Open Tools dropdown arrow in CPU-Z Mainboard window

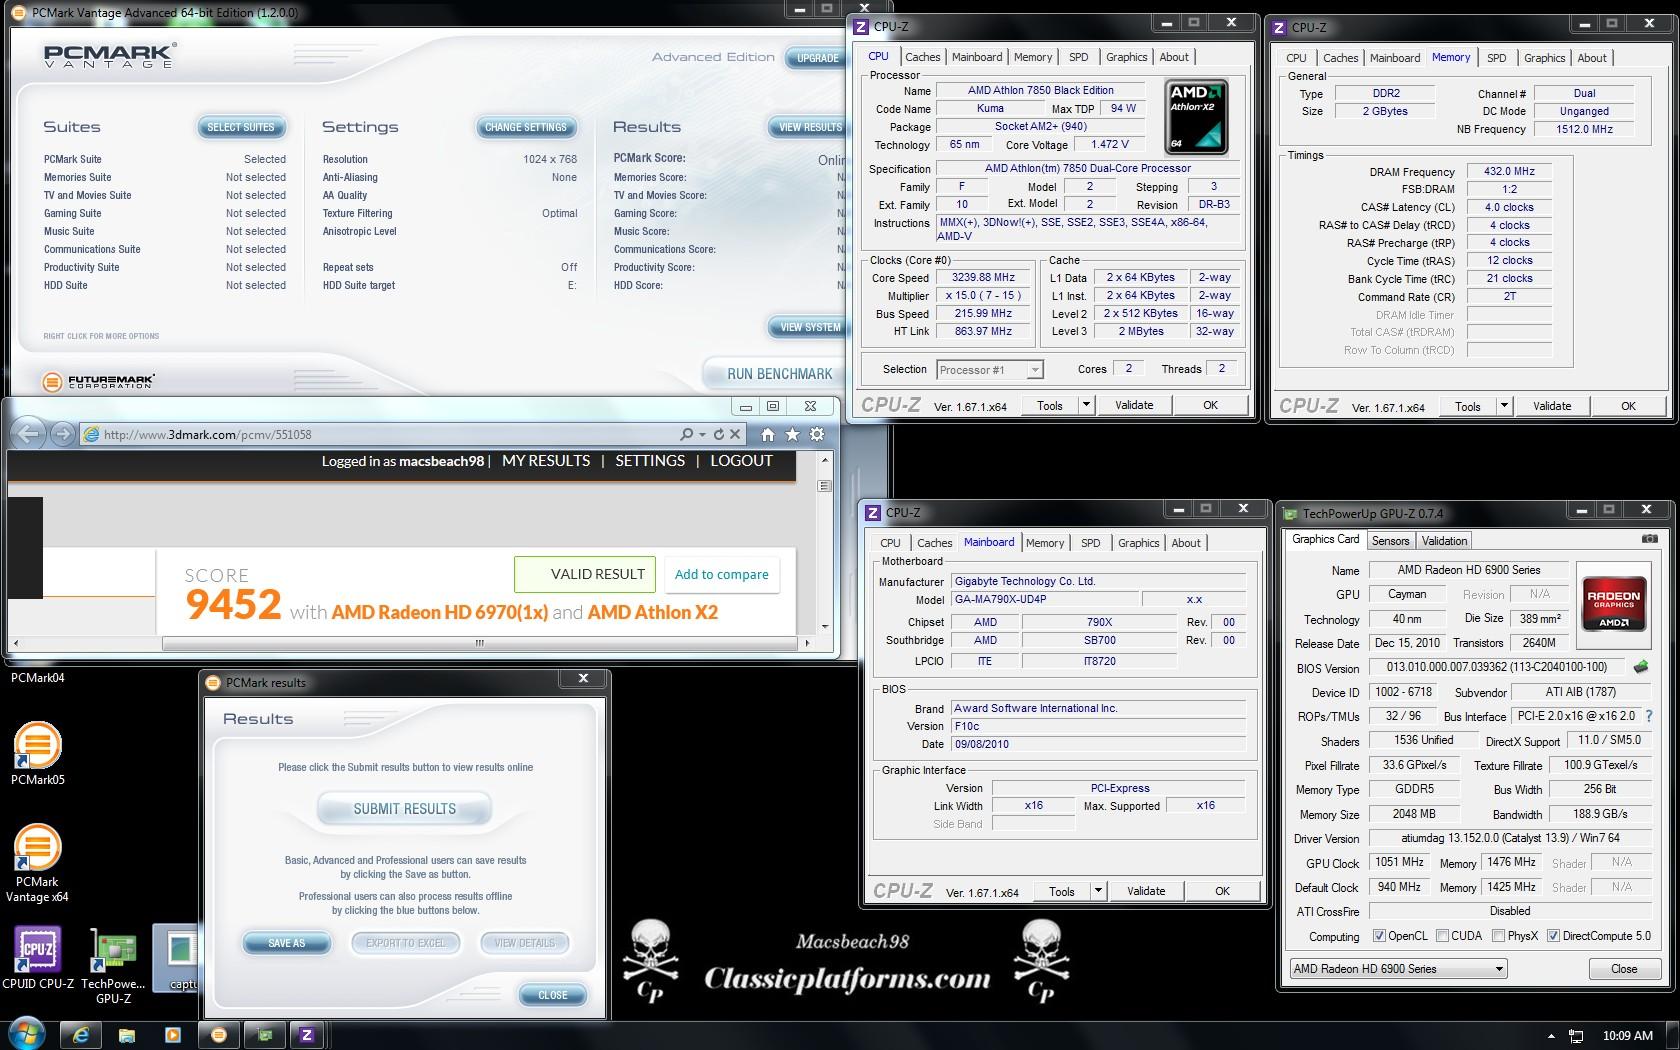tap(1098, 891)
